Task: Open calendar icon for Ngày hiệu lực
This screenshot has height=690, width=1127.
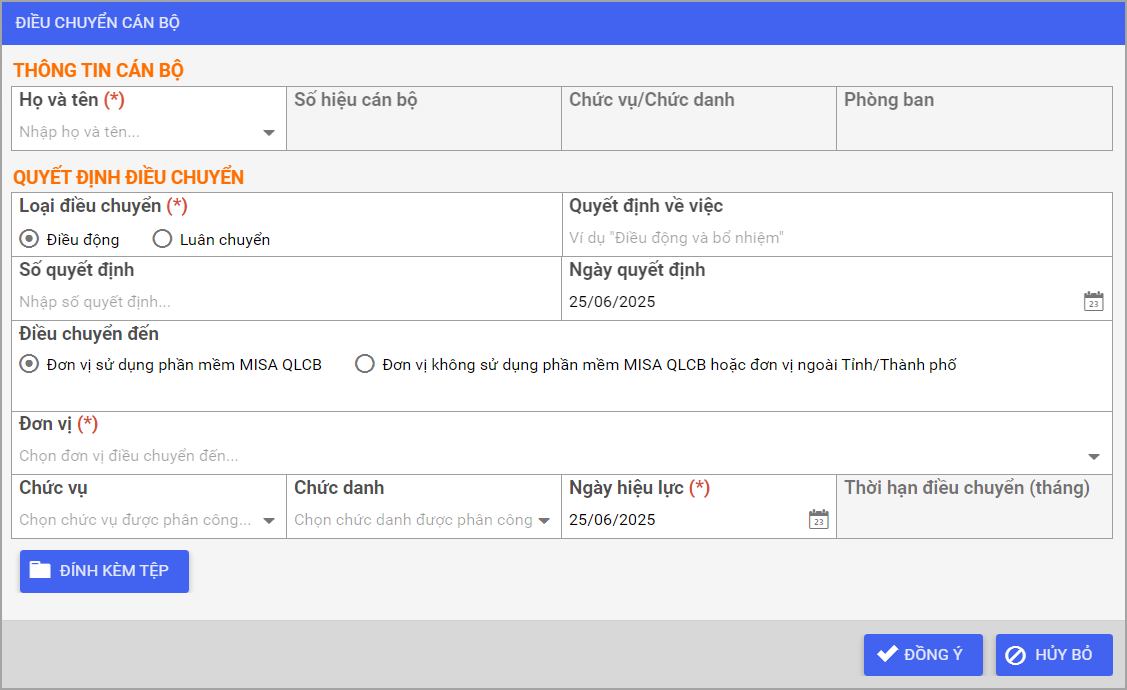Action: [x=818, y=519]
